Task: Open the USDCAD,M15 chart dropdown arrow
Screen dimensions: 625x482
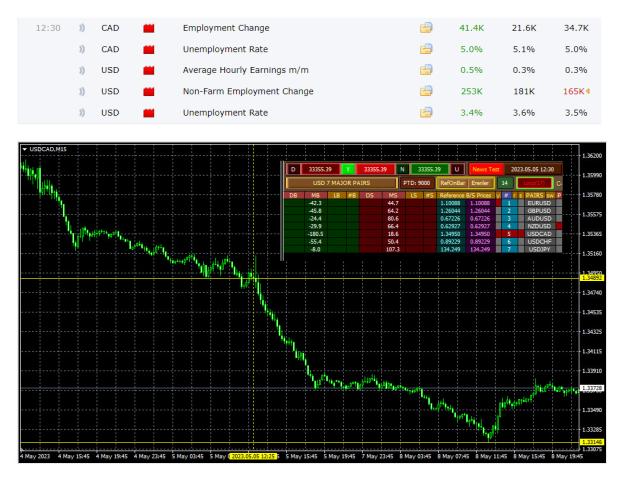Action: click(25, 149)
